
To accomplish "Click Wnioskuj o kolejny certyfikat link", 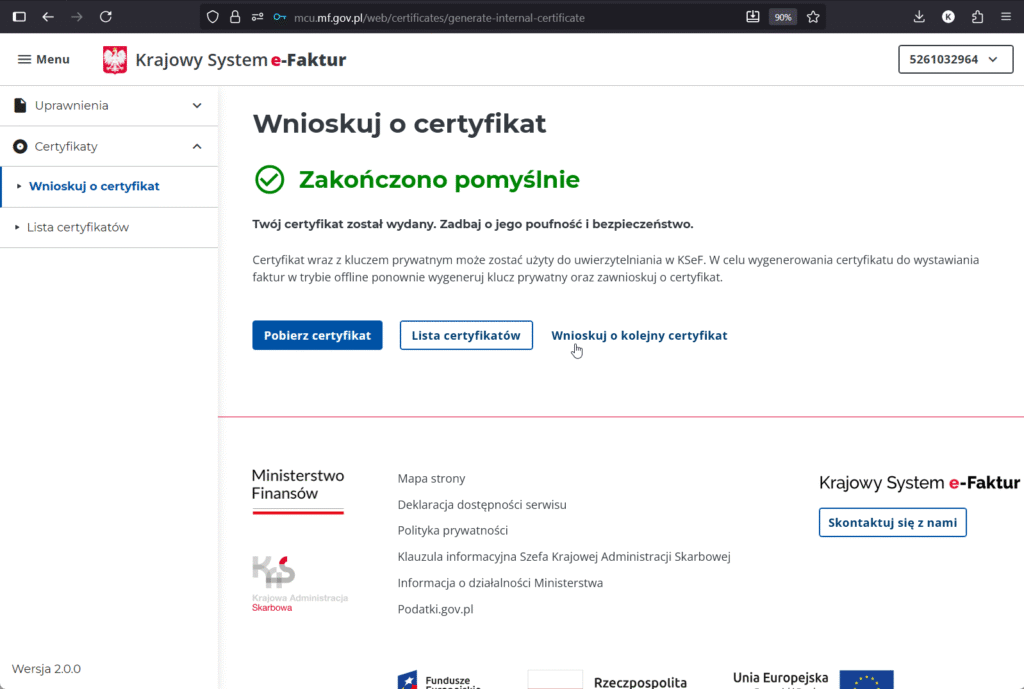I will 639,336.
